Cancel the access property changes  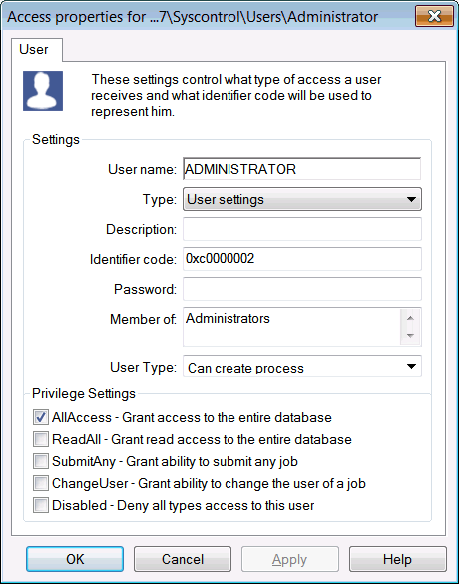183,559
